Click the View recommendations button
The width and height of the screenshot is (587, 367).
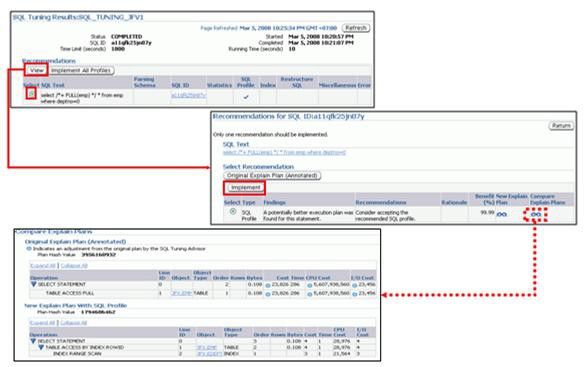[x=37, y=70]
